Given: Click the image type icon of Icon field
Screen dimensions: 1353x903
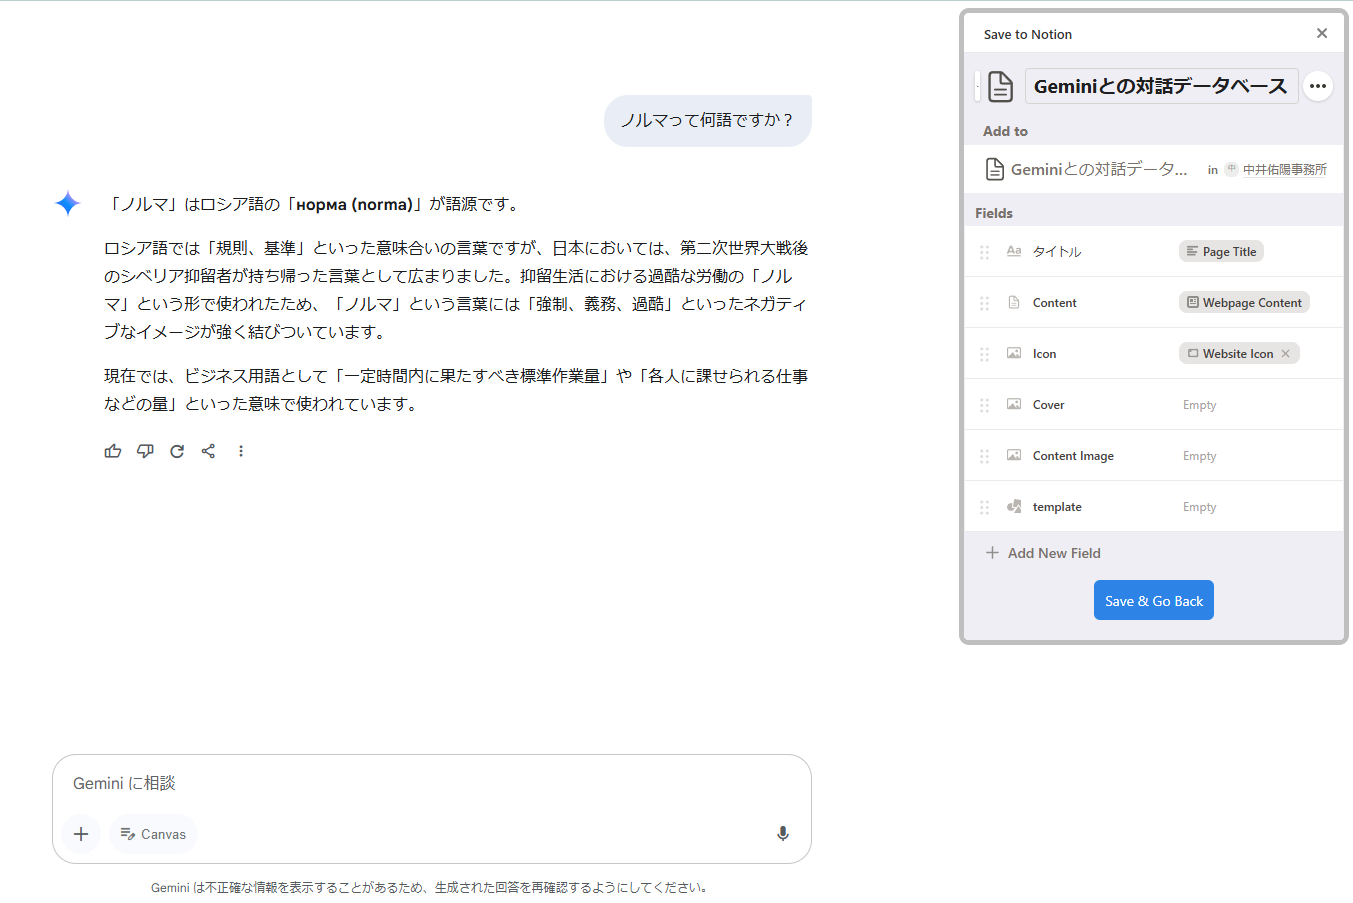Looking at the screenshot, I should pyautogui.click(x=1014, y=353).
